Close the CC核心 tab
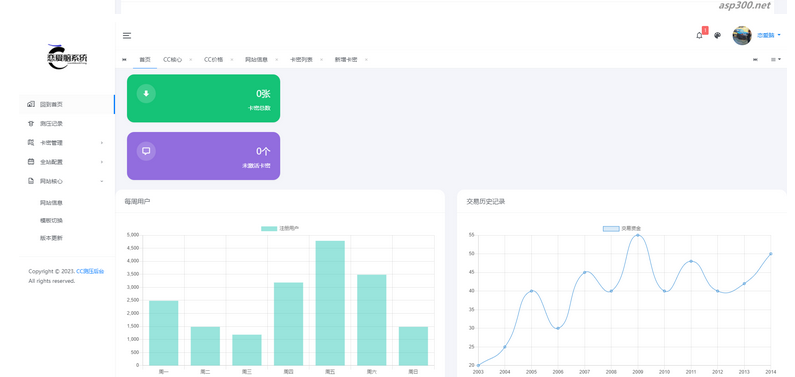 click(x=191, y=60)
